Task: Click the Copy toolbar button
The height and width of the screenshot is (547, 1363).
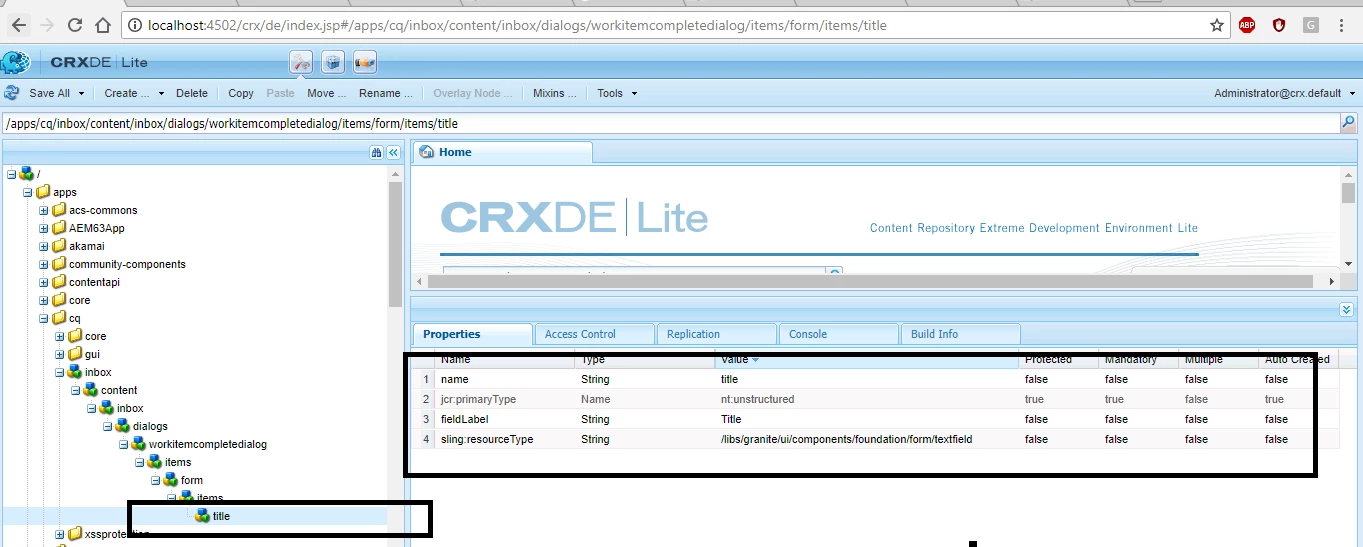Action: [241, 93]
